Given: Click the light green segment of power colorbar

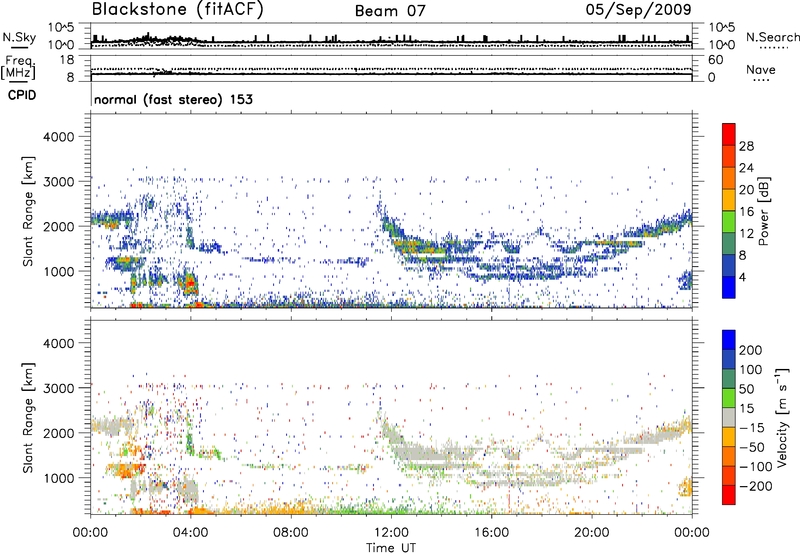Looking at the screenshot, I should click(729, 221).
